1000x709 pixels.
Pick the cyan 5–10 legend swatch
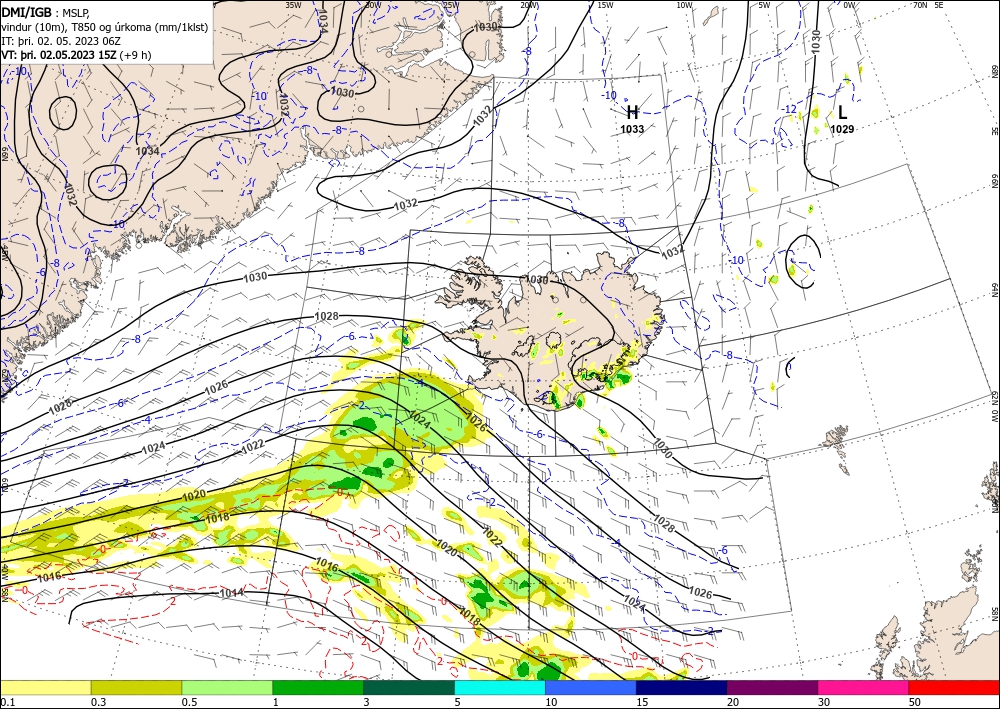499,687
